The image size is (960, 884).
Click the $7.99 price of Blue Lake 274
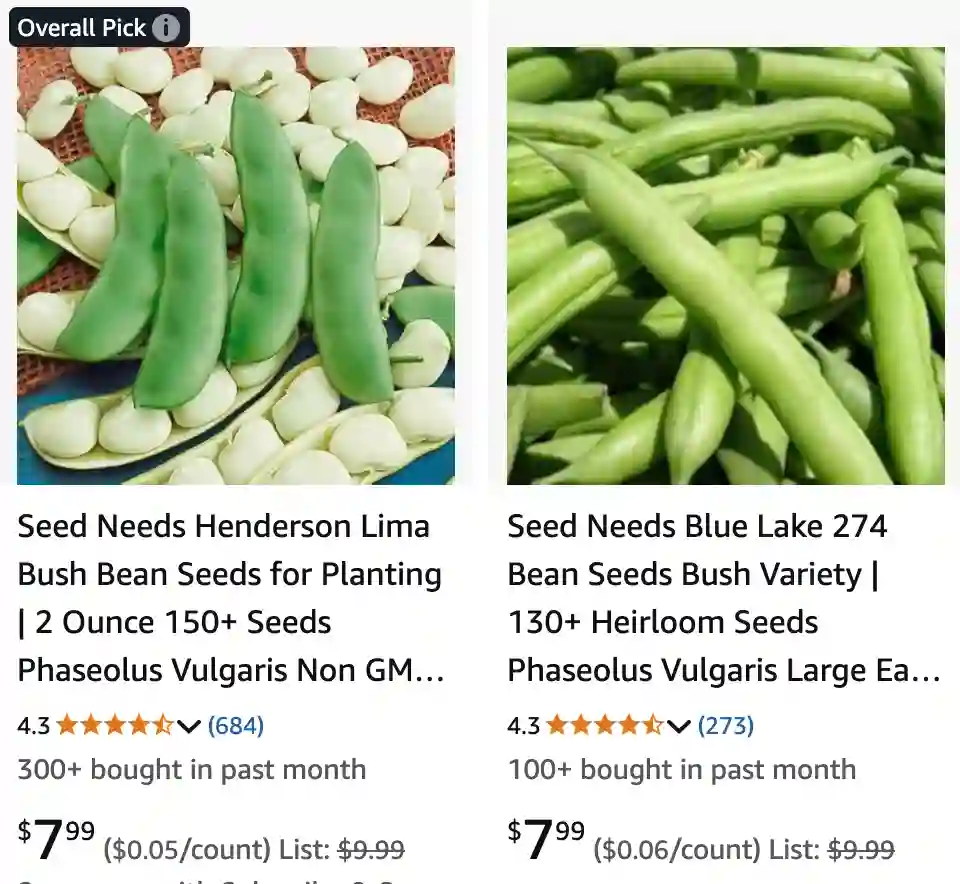[x=540, y=838]
